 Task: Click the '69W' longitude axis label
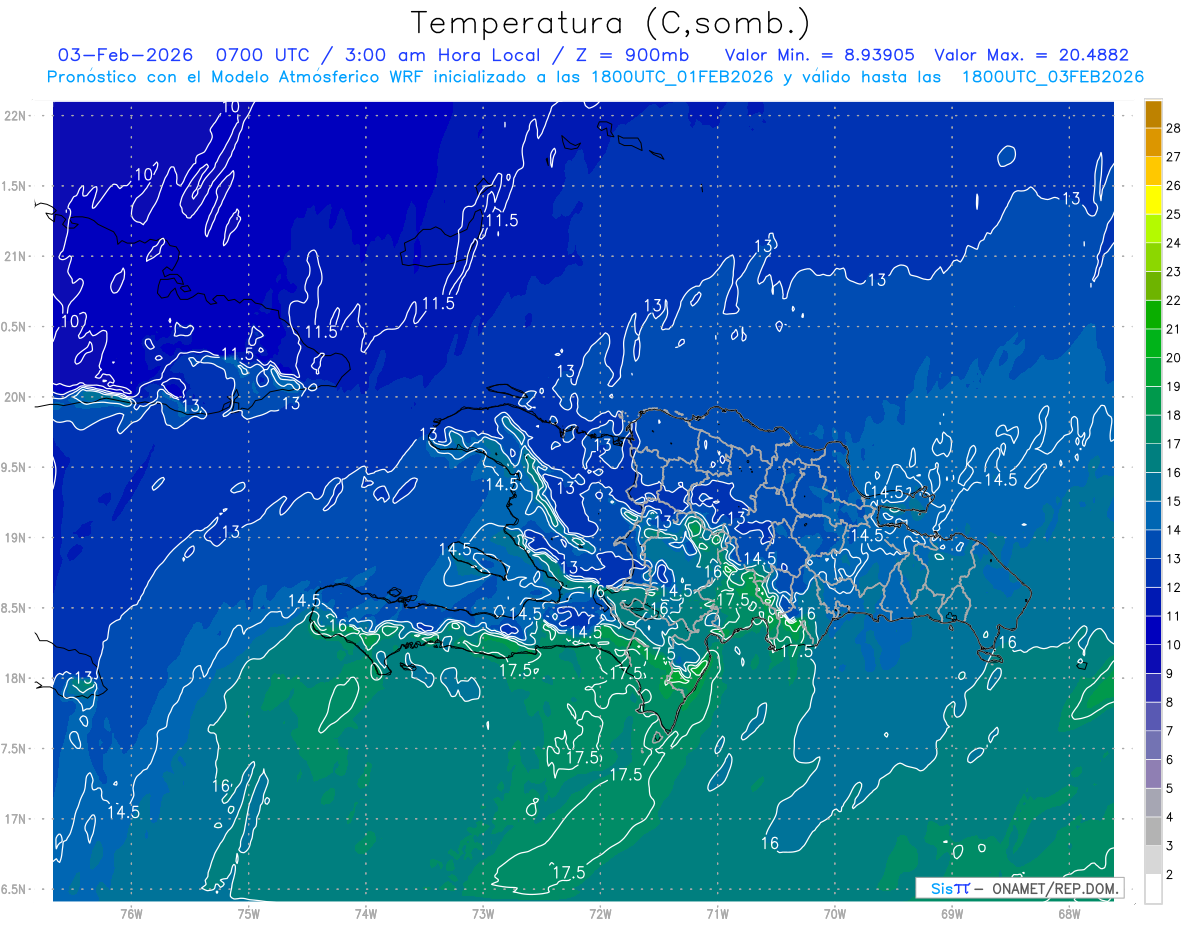(952, 913)
